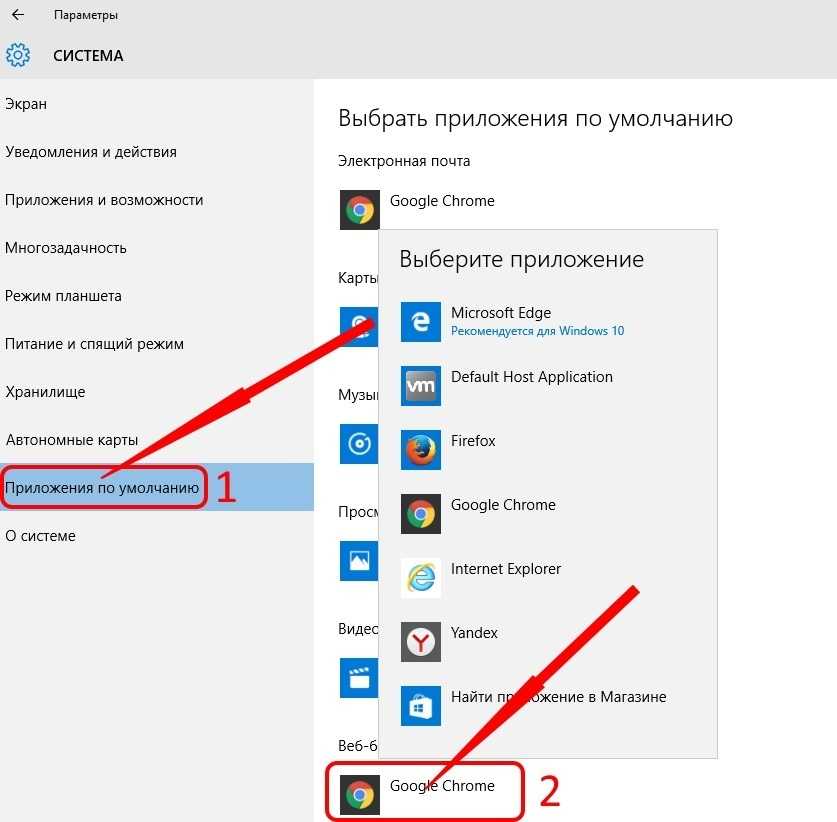Screen dimensions: 837x822
Task: Click the Выберите приложение popup title
Action: pos(522,260)
